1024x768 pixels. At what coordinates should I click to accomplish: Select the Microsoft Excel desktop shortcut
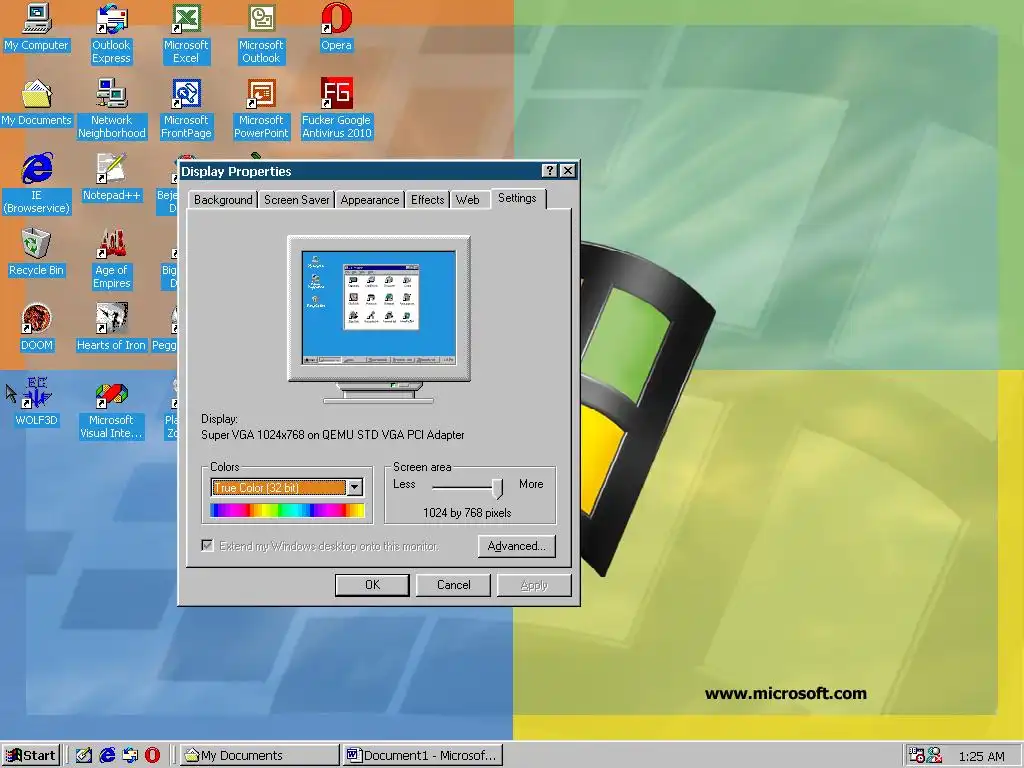pos(186,34)
